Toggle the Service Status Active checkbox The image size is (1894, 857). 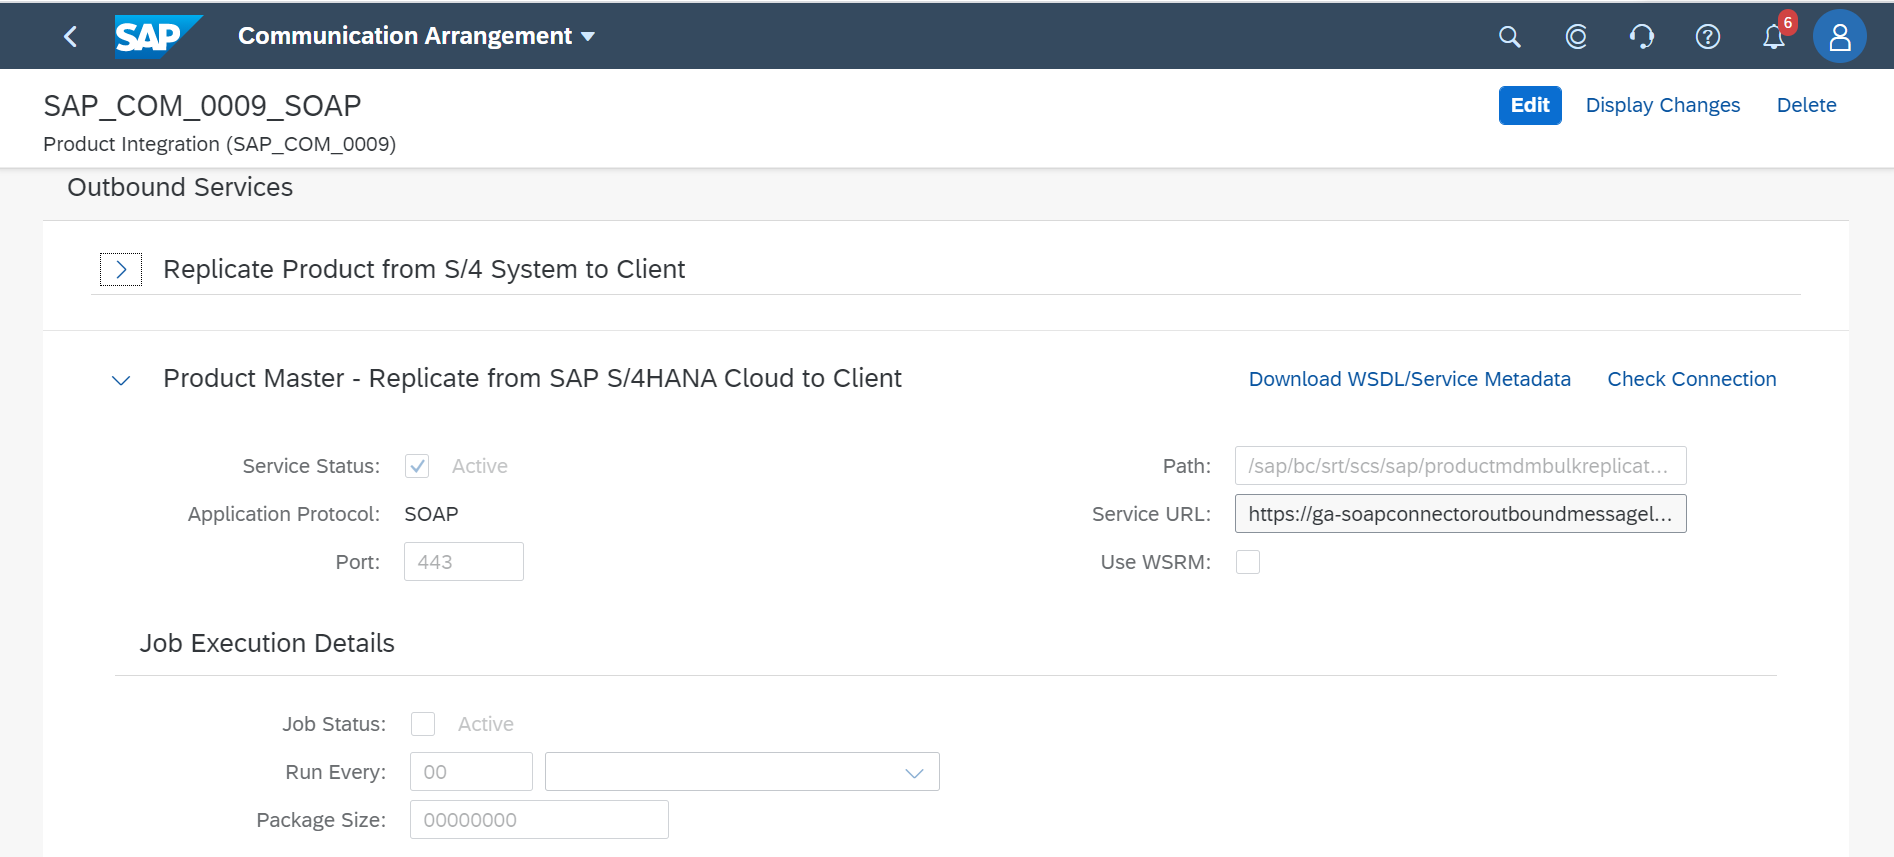[417, 466]
